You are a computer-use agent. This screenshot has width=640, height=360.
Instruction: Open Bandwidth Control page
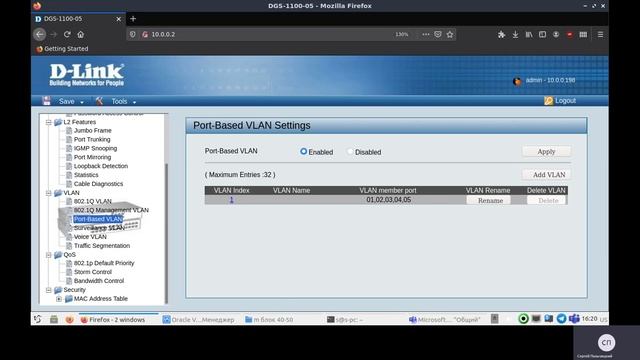click(x=99, y=281)
